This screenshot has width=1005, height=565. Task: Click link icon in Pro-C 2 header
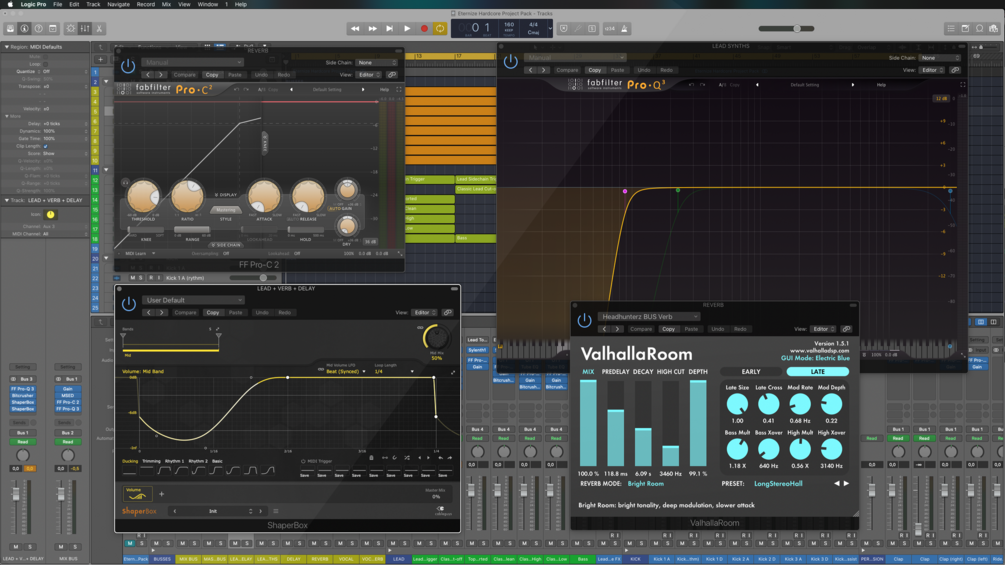(392, 75)
